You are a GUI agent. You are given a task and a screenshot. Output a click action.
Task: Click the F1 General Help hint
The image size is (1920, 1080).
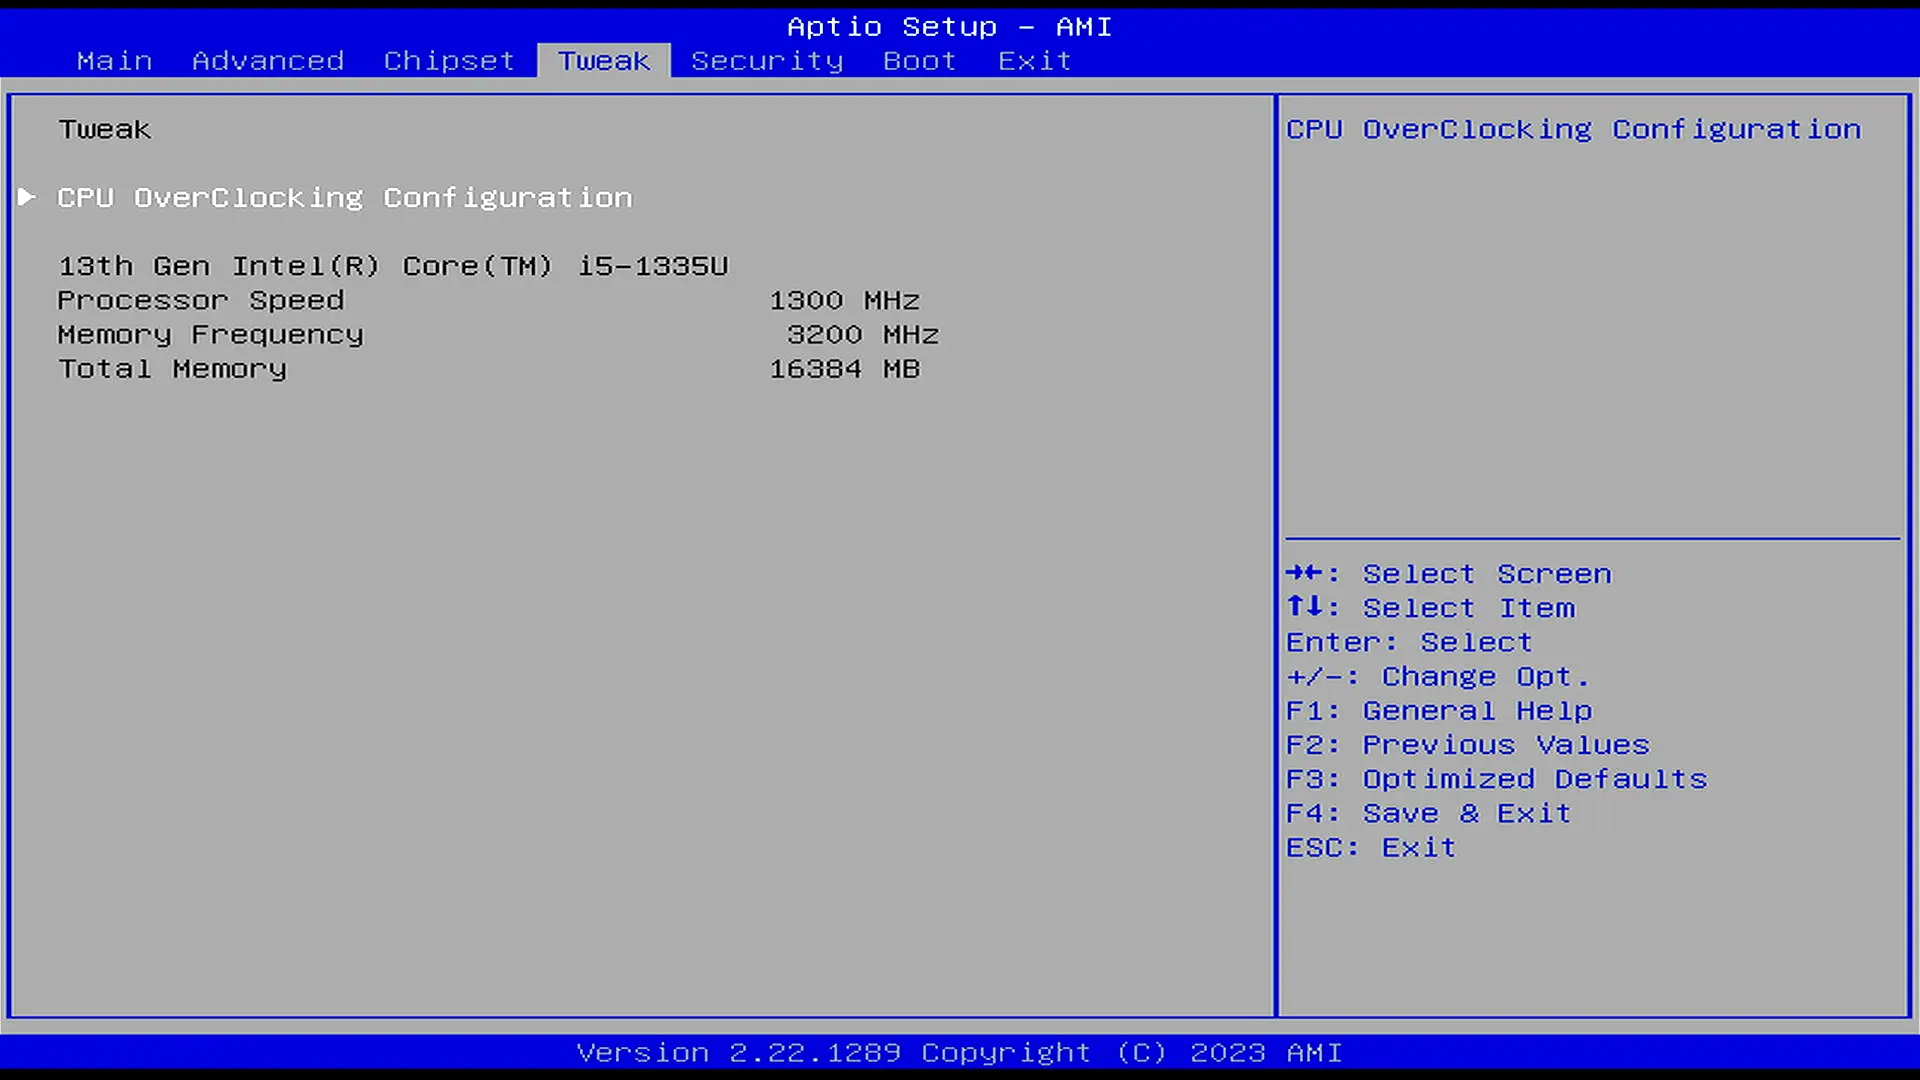pyautogui.click(x=1438, y=711)
